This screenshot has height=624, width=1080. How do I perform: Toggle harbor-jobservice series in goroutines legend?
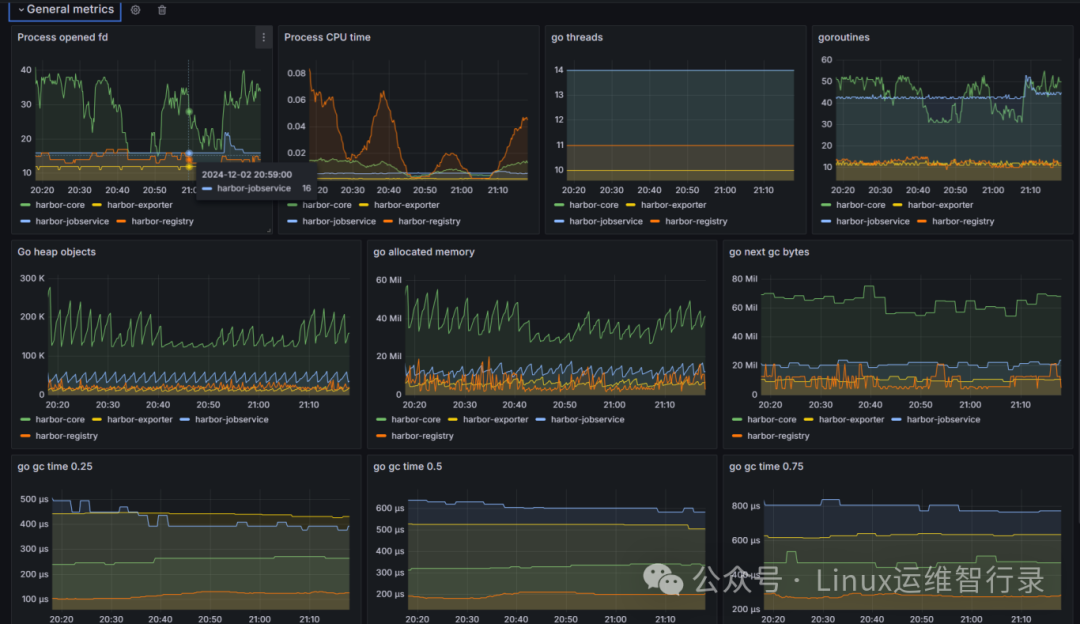[x=873, y=221]
